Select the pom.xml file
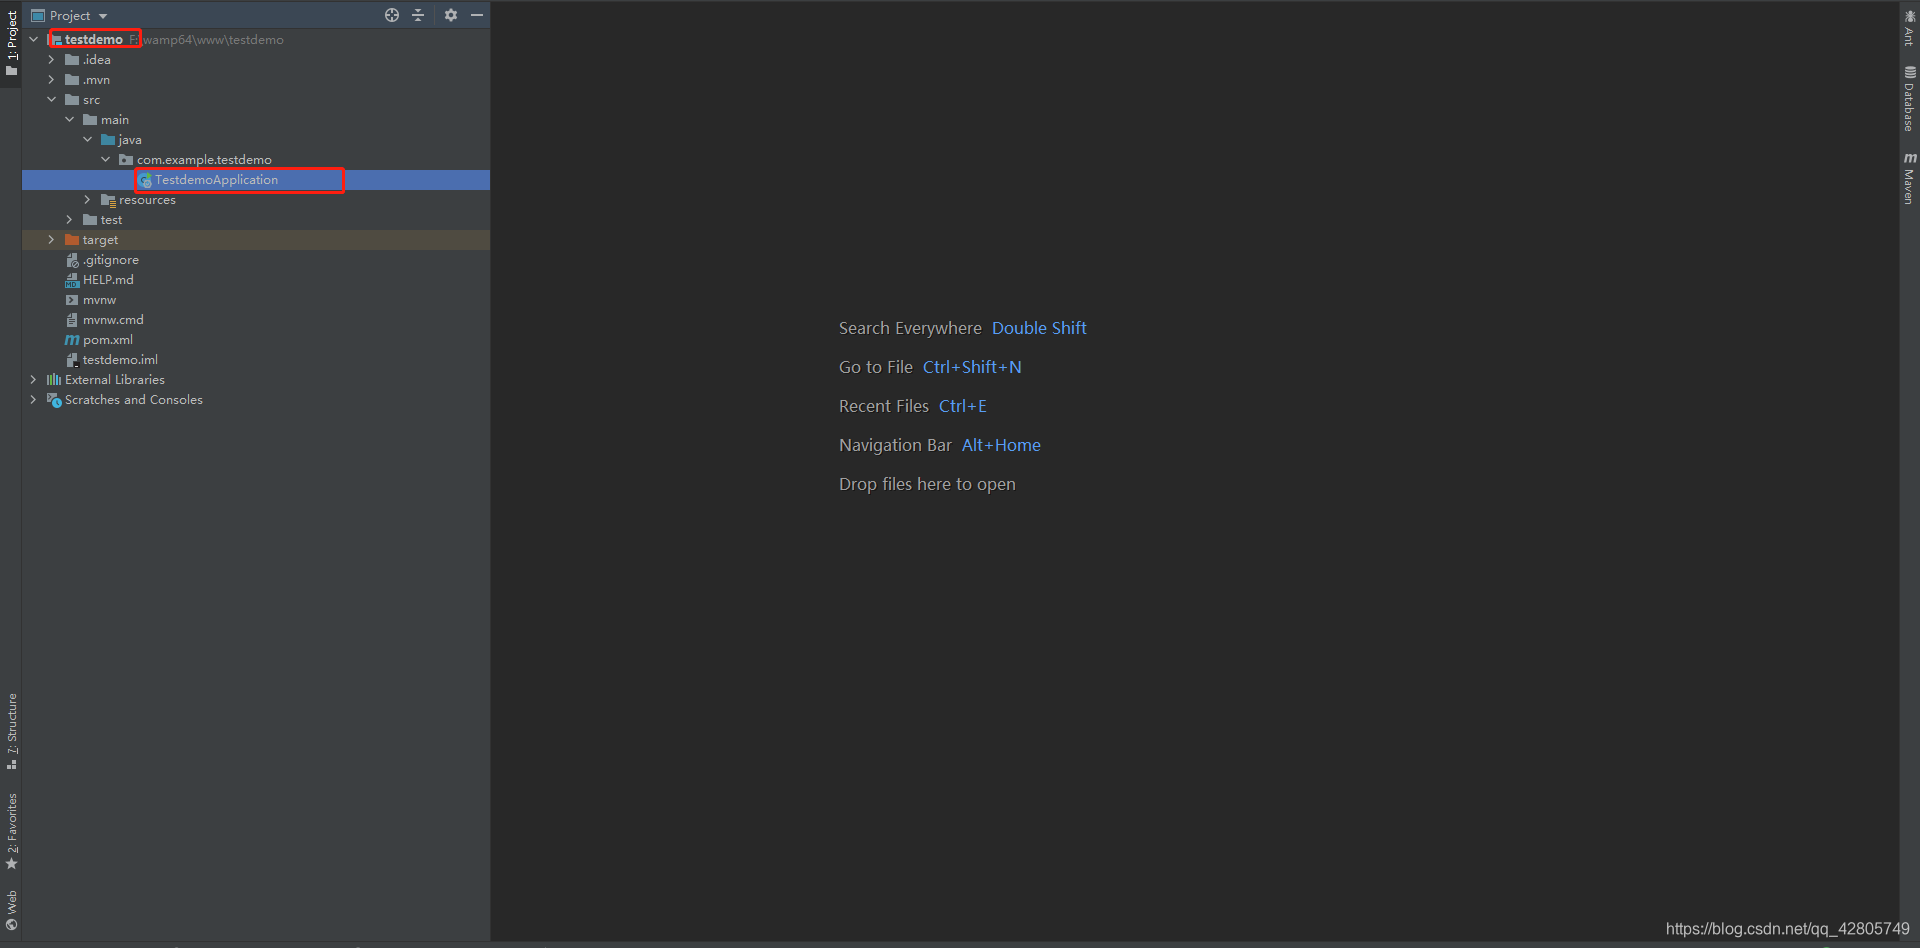The height and width of the screenshot is (948, 1920). (x=256, y=339)
